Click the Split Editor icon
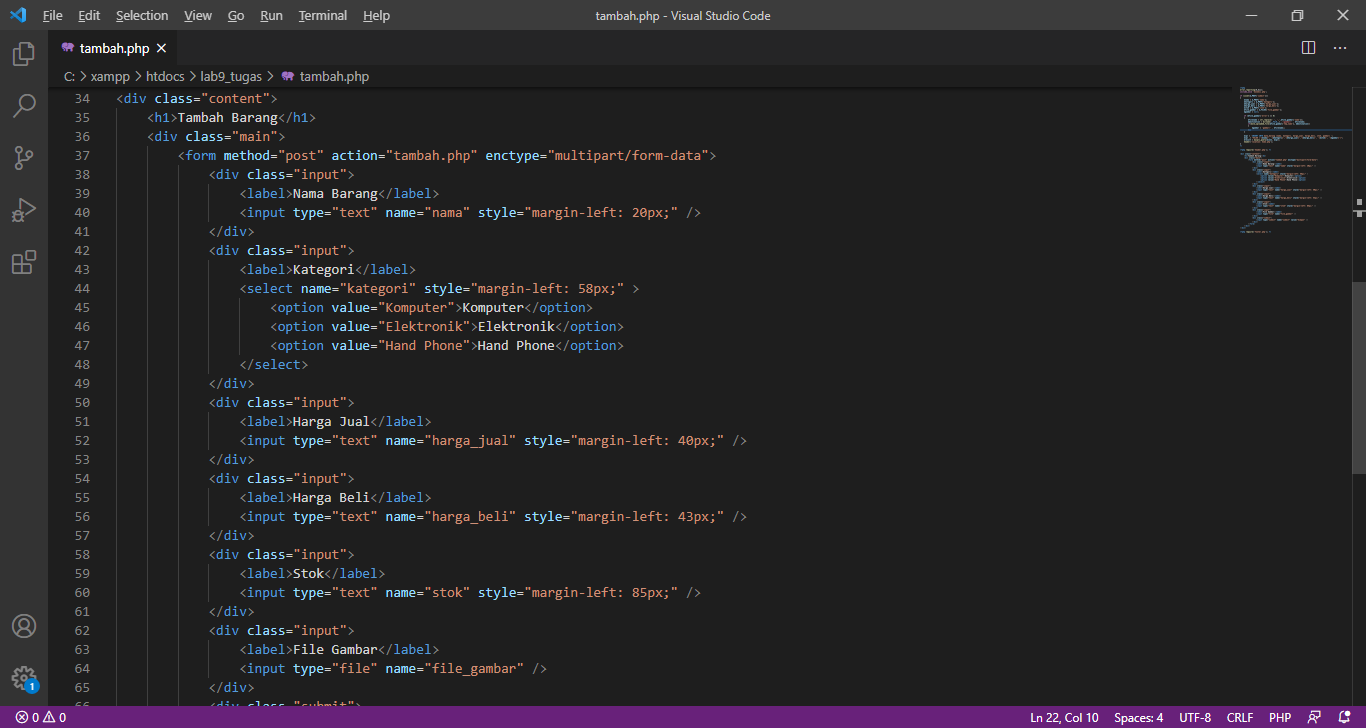Viewport: 1366px width, 728px height. (1307, 47)
